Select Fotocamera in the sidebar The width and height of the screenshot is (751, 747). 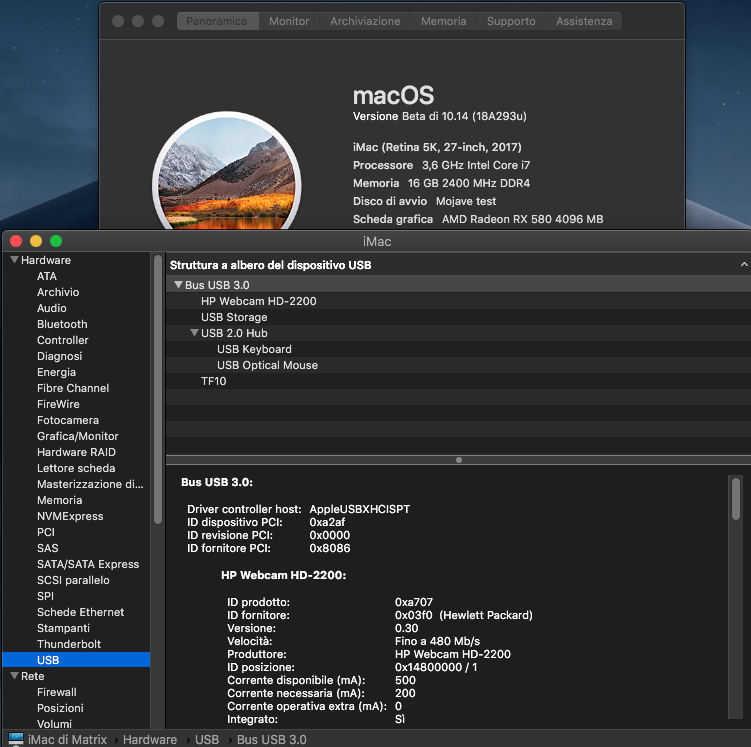pos(68,420)
